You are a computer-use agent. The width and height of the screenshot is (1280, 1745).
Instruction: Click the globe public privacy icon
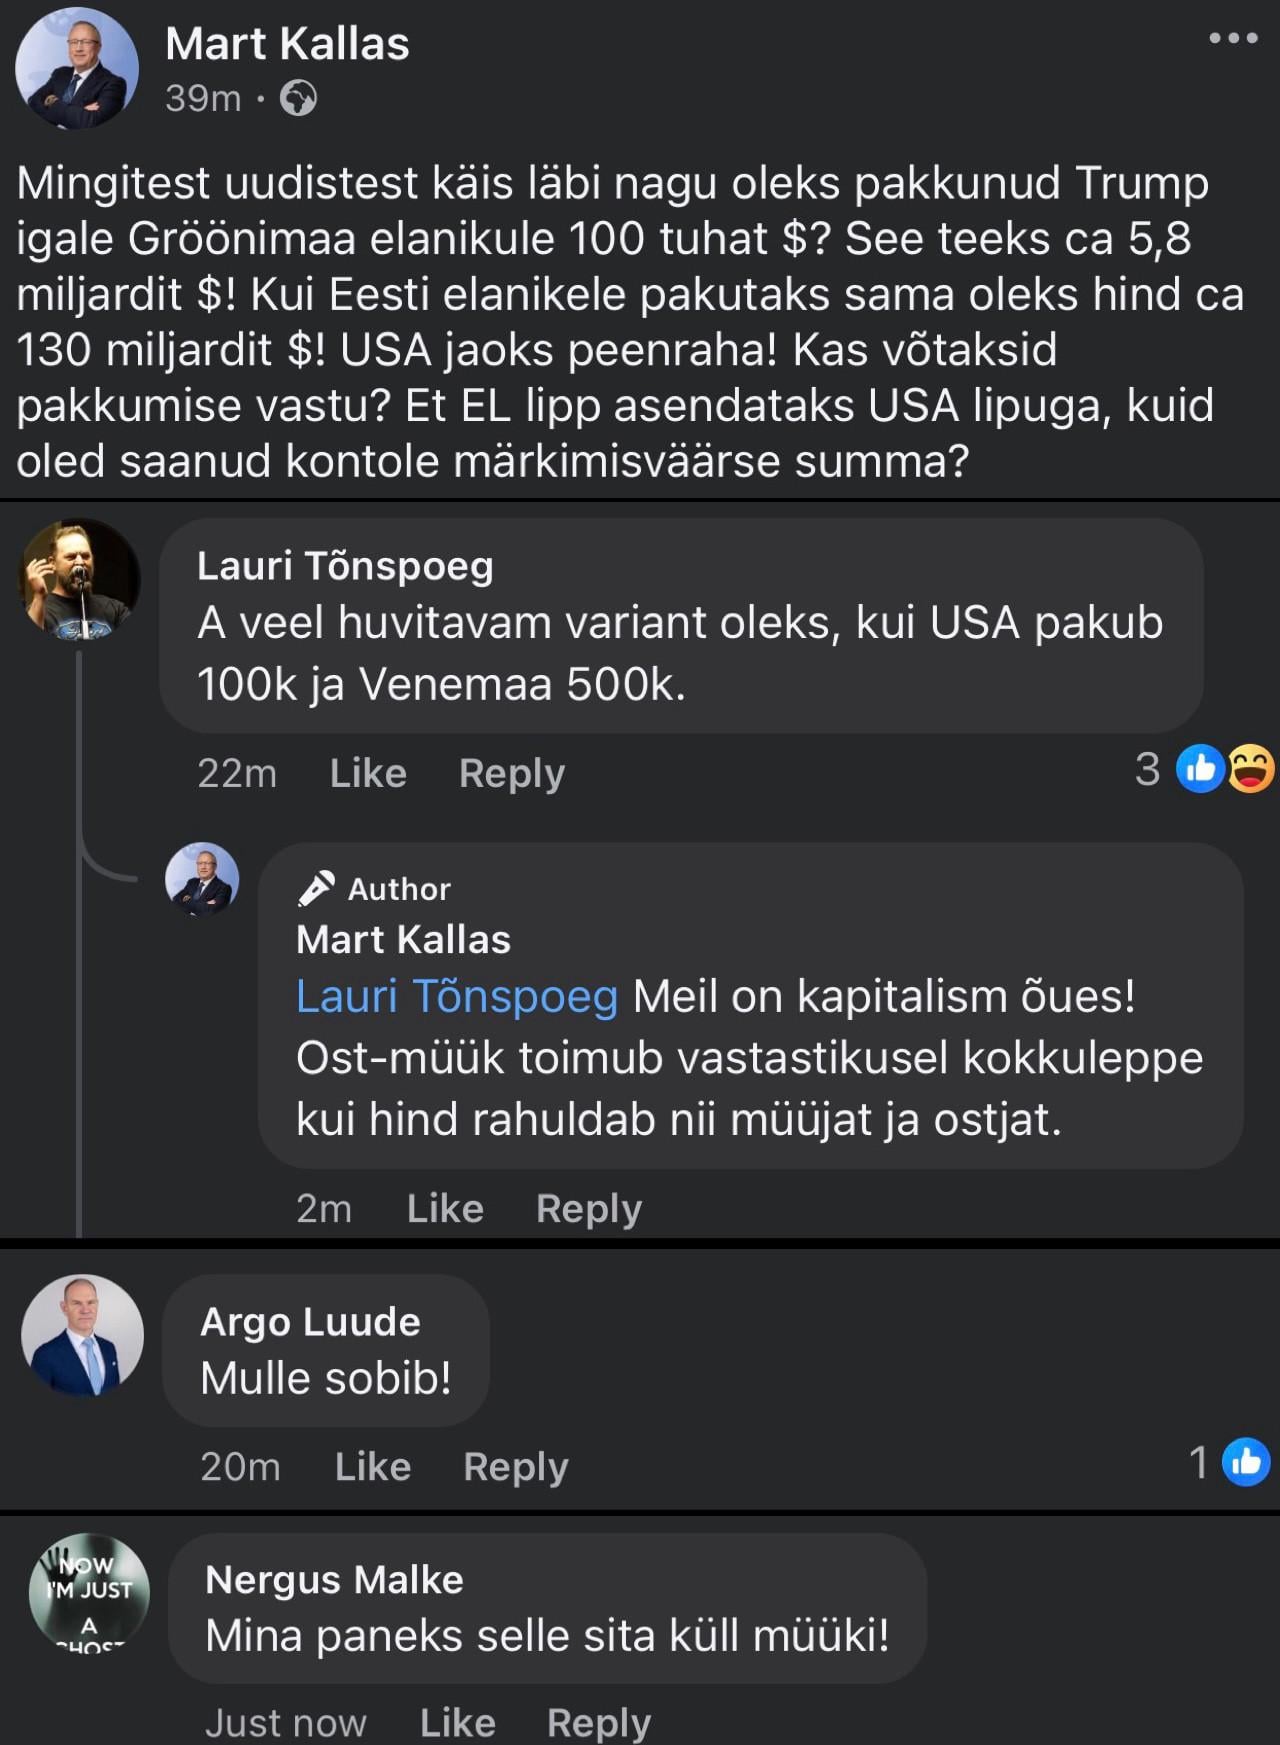(298, 98)
